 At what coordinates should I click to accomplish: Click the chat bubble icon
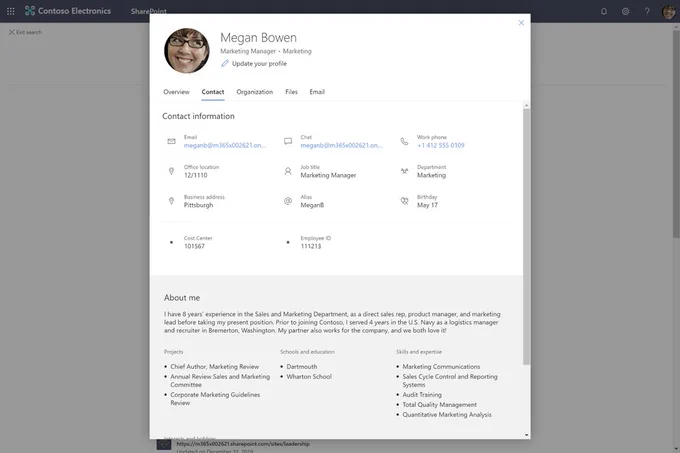(288, 141)
